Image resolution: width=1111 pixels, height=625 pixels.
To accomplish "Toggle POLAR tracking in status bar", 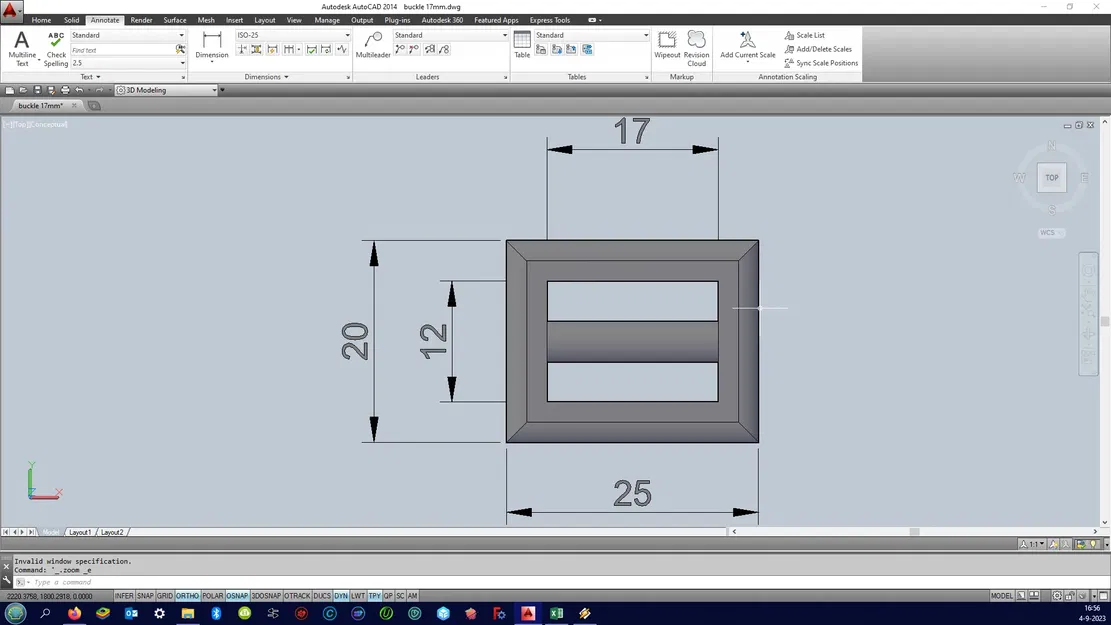I will (x=213, y=596).
